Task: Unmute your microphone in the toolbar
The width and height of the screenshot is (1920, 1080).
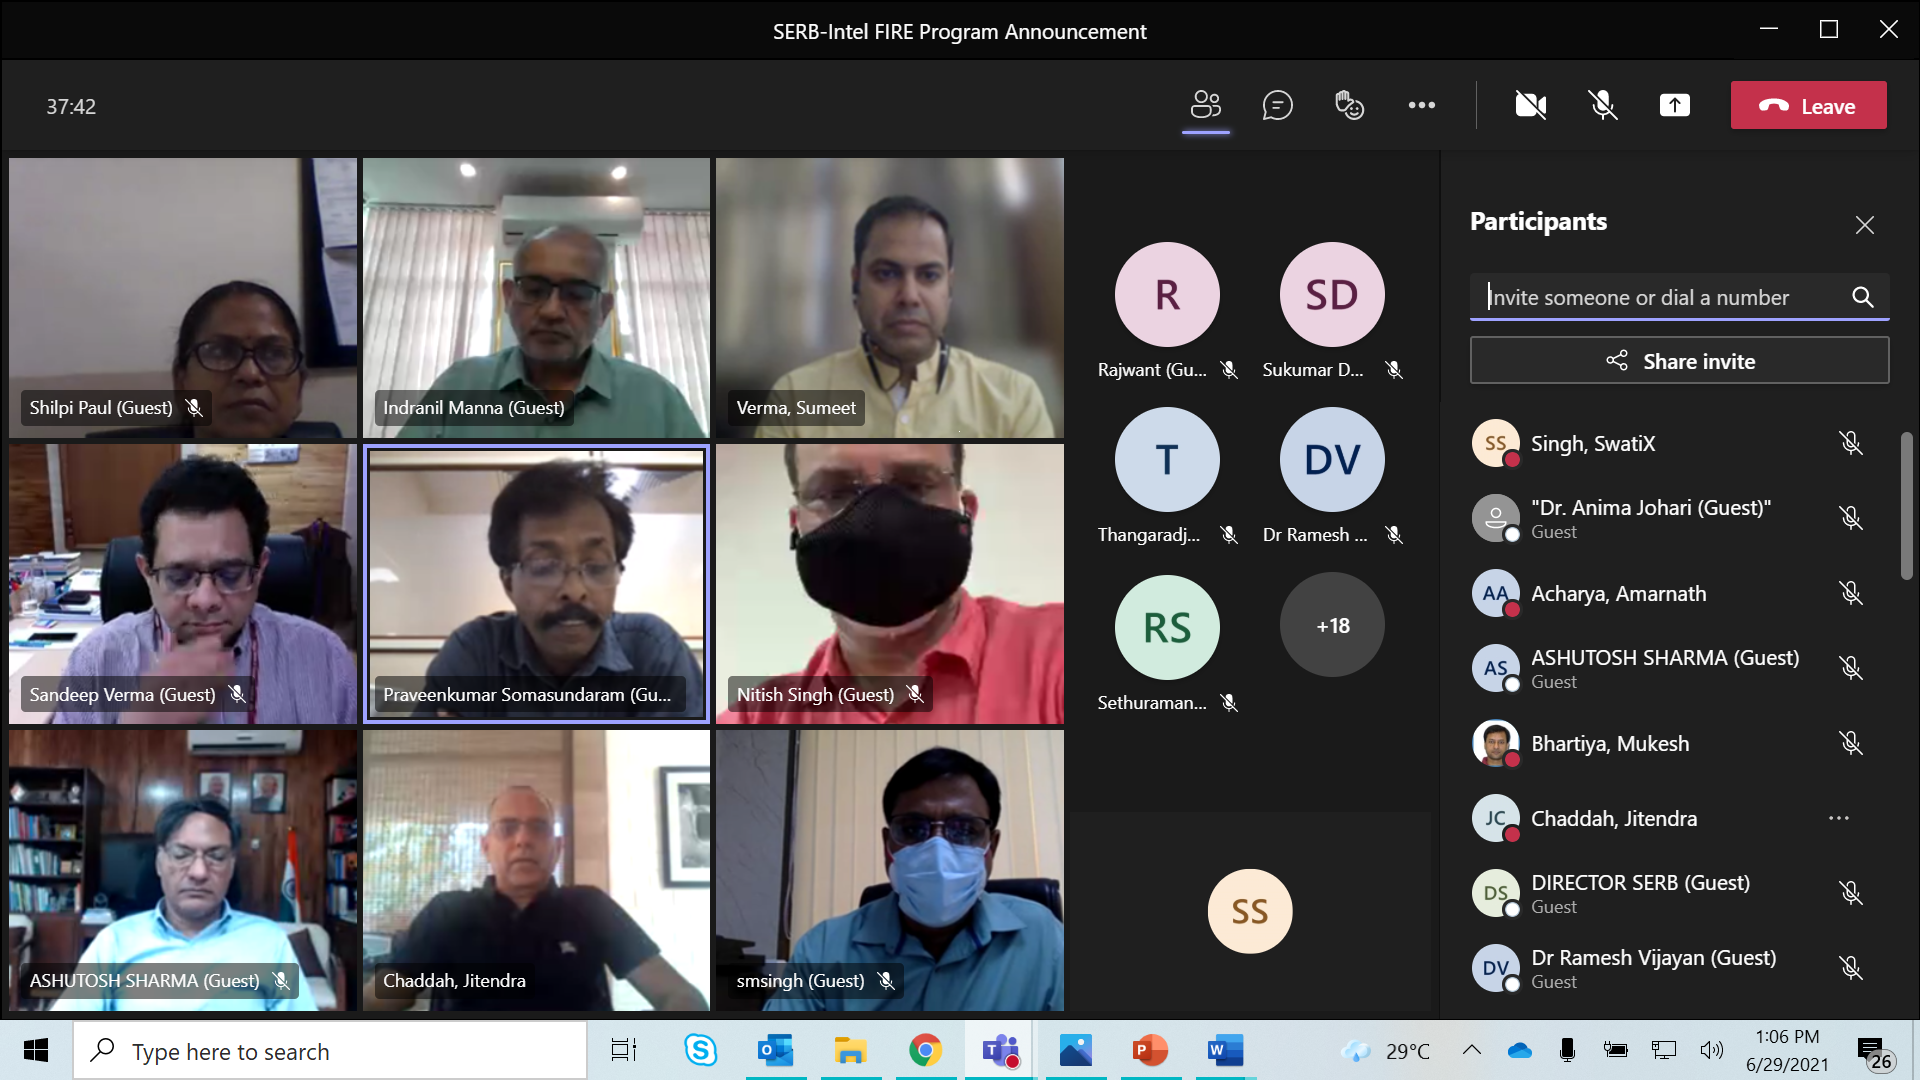Action: click(x=1603, y=105)
